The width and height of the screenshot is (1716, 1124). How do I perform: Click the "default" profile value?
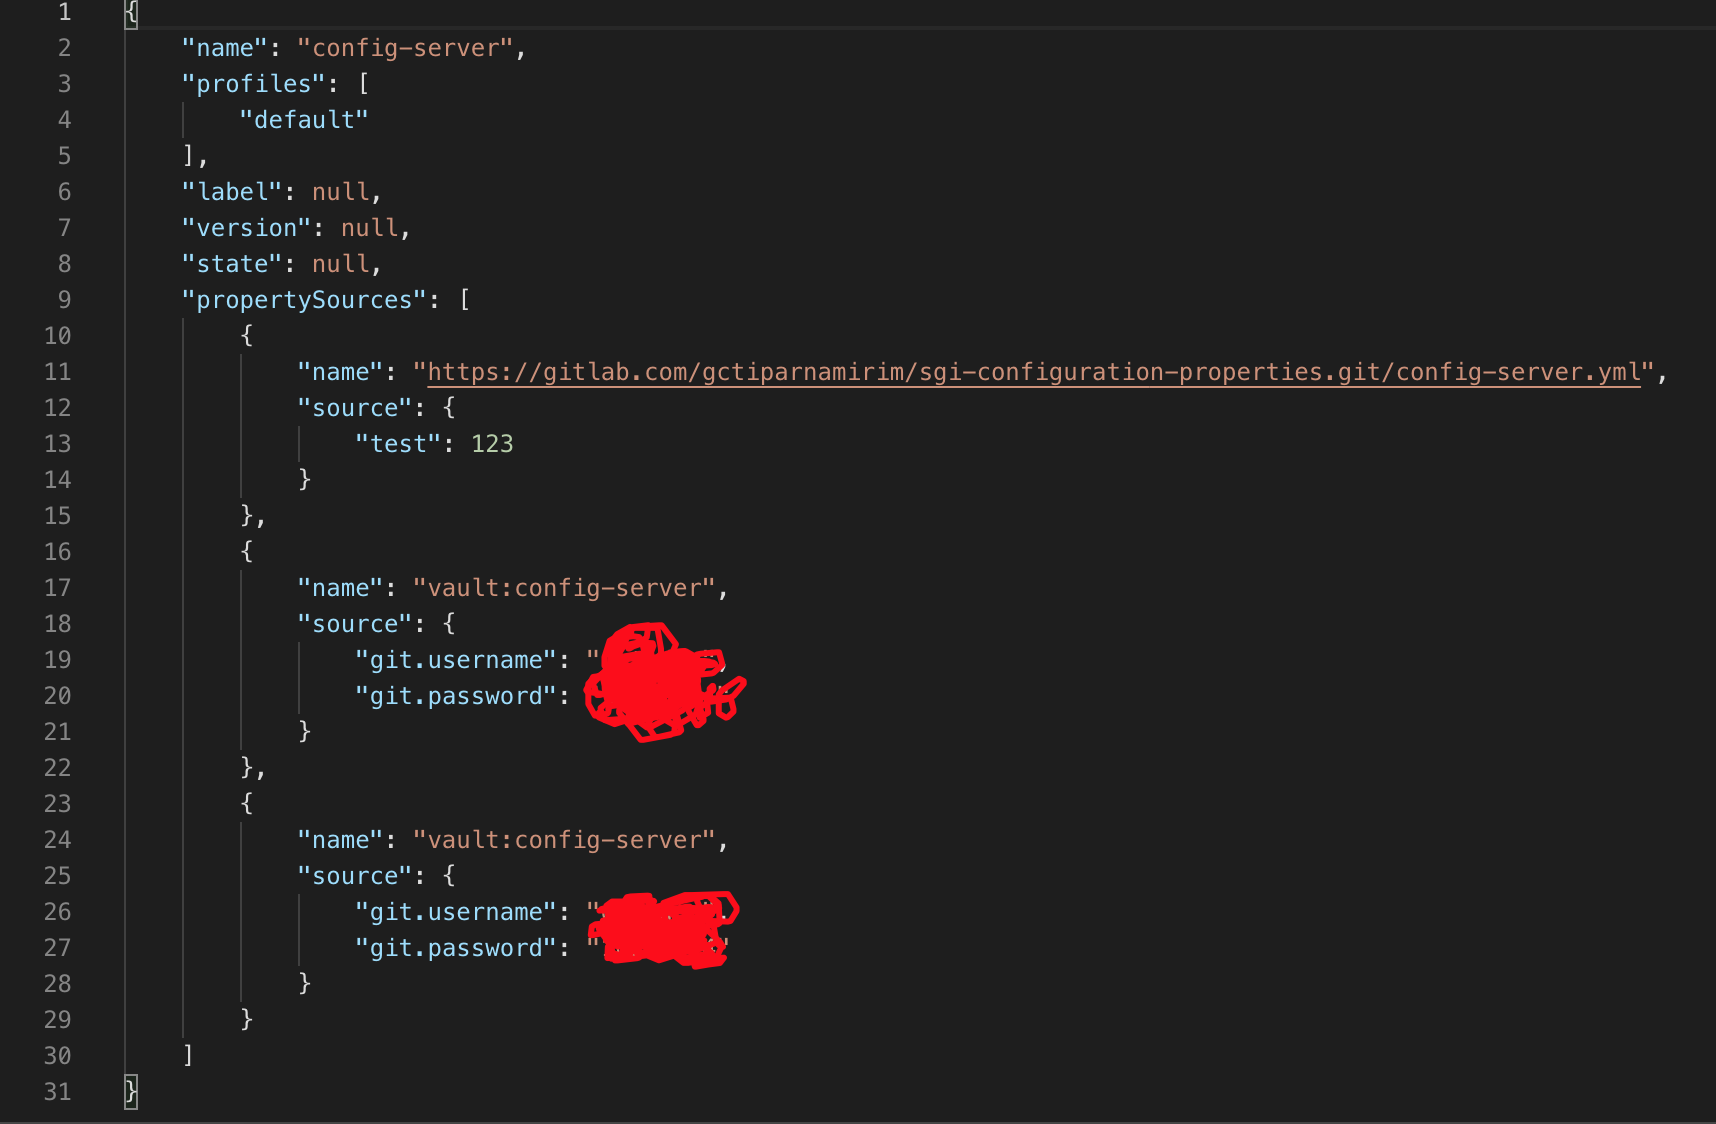303,119
